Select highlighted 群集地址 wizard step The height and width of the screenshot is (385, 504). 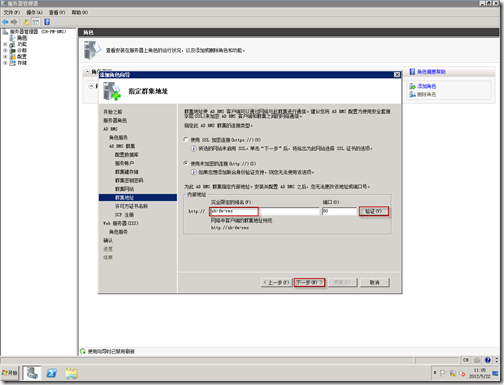138,198
